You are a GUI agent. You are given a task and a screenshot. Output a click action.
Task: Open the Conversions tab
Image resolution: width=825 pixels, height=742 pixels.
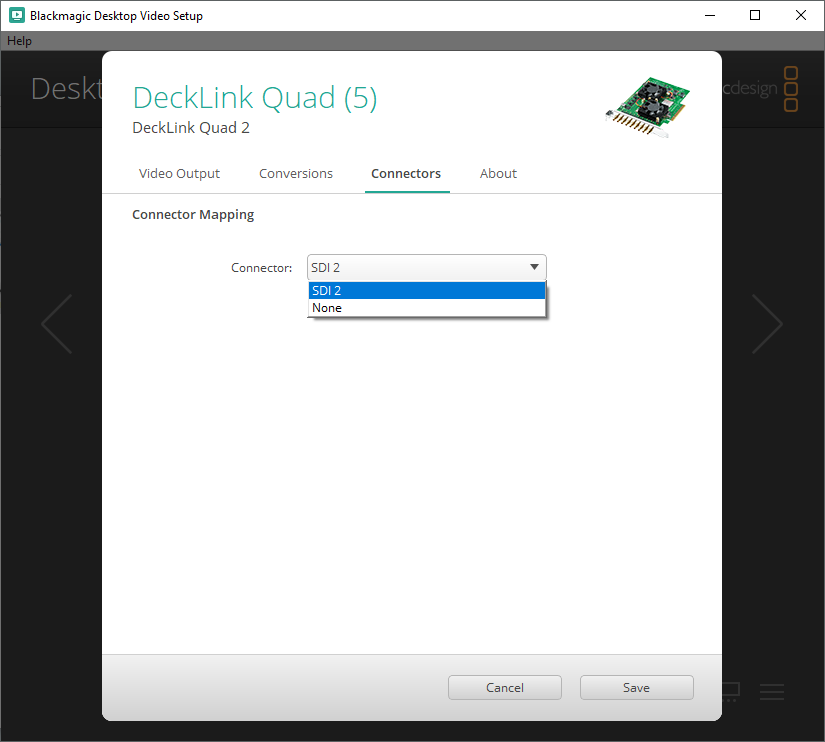click(x=296, y=173)
